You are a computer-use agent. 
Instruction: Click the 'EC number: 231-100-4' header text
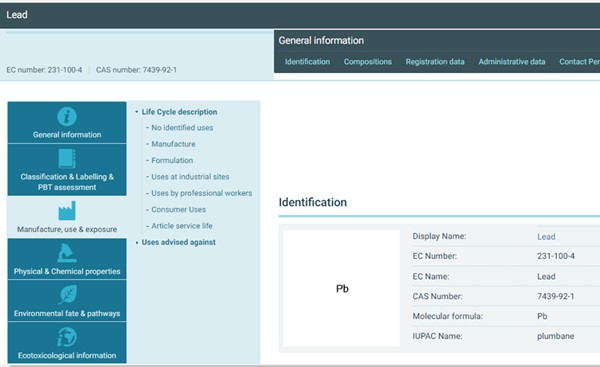pos(44,70)
